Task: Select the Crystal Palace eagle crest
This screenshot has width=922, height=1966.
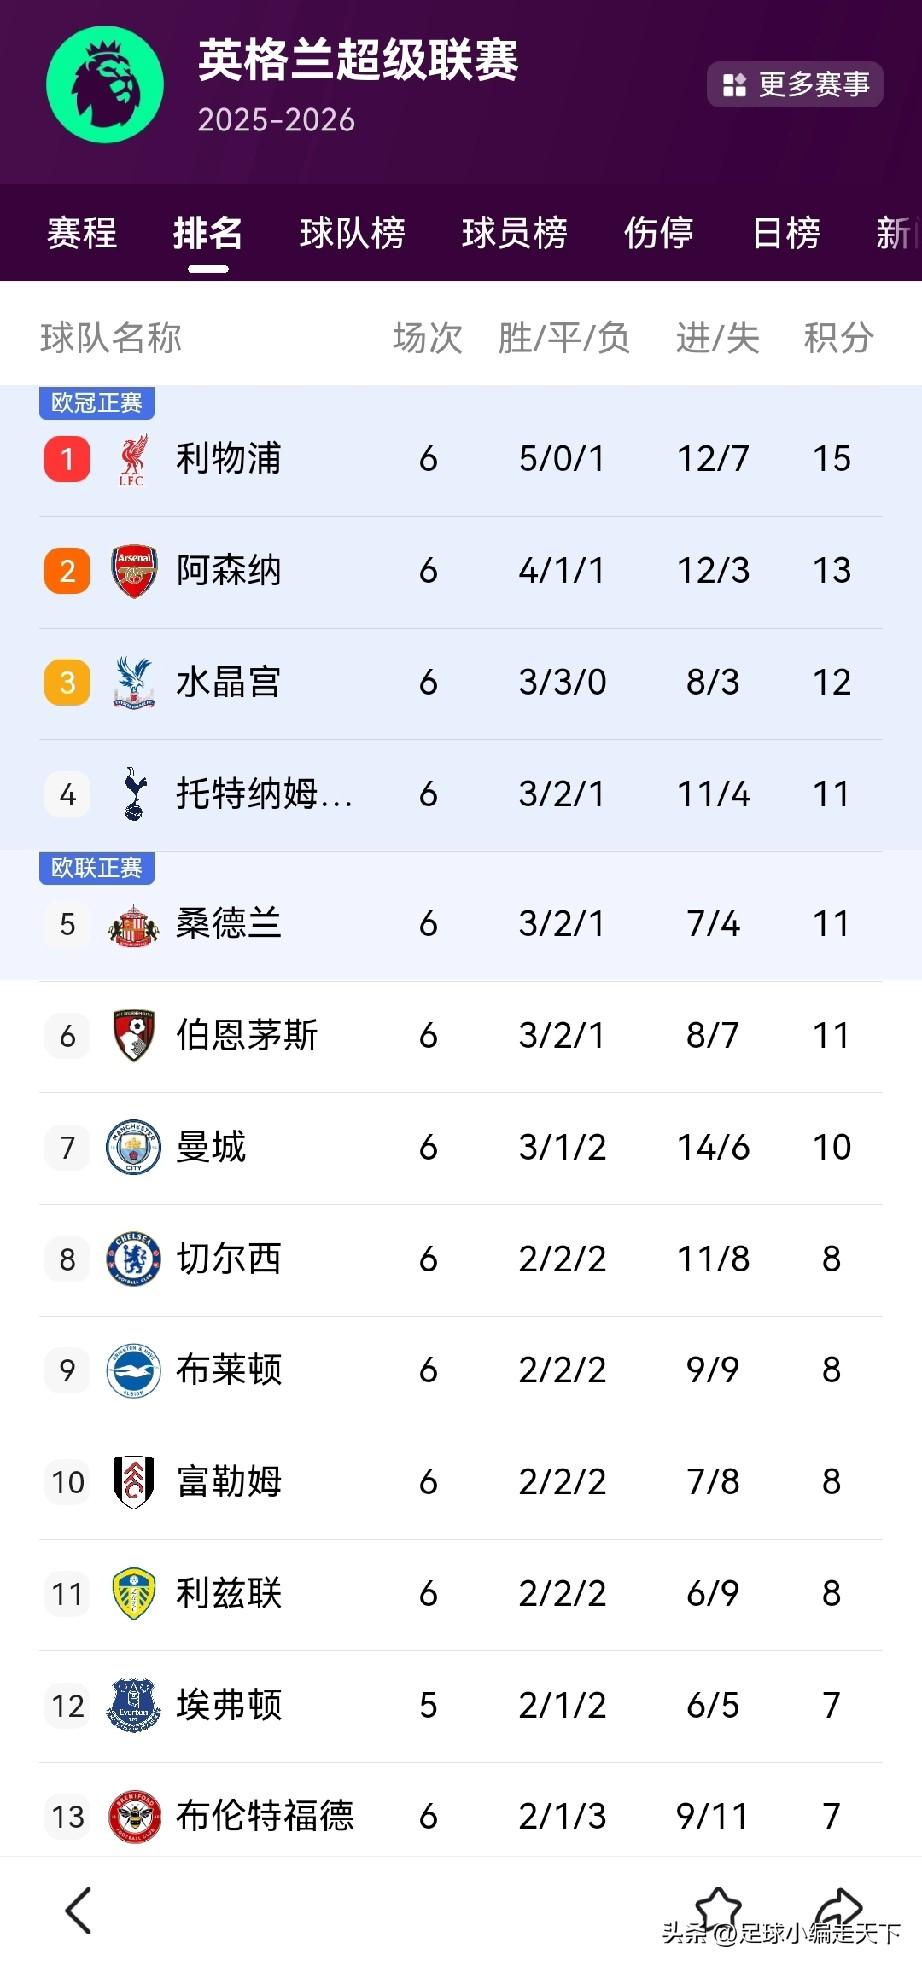Action: coord(134,683)
